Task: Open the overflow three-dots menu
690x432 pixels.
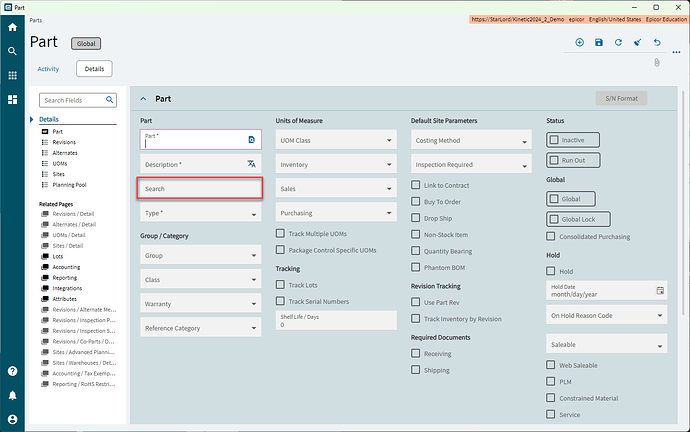Action: [676, 52]
